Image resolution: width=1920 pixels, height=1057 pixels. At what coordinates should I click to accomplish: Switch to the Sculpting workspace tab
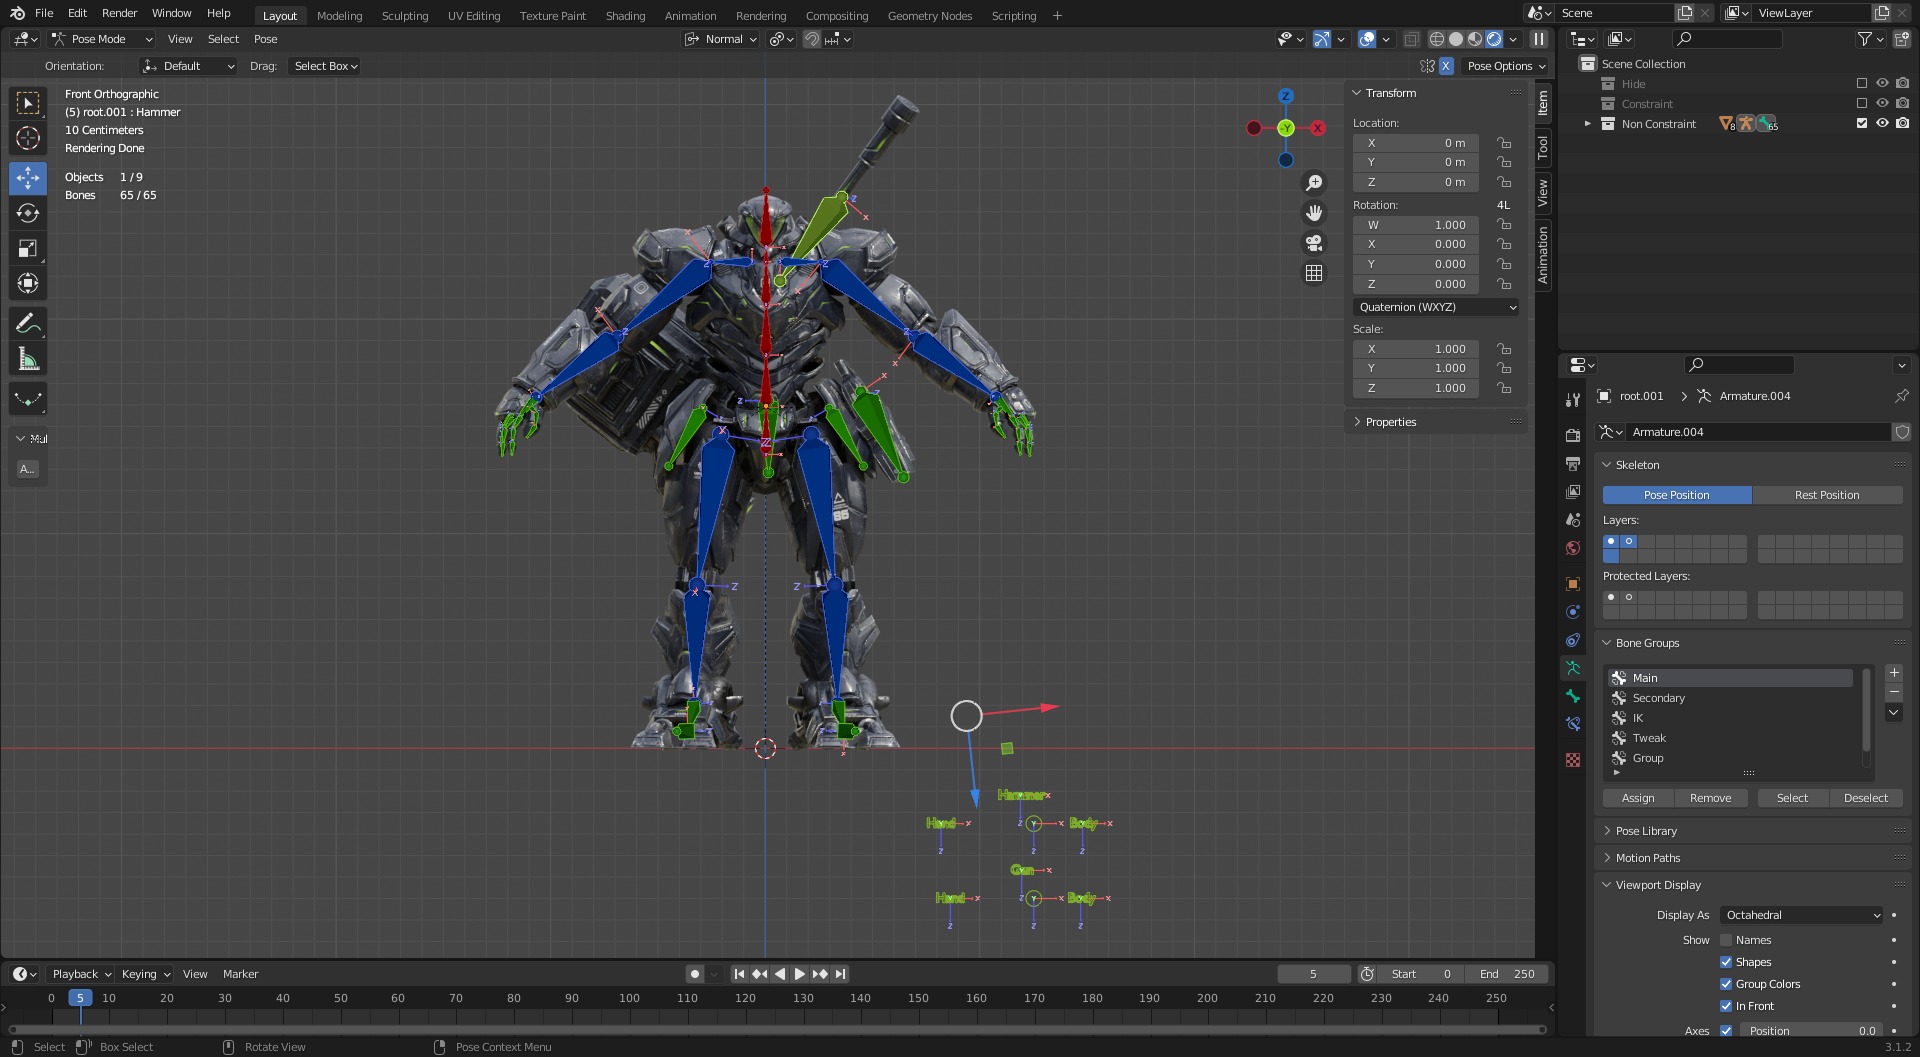(x=405, y=16)
